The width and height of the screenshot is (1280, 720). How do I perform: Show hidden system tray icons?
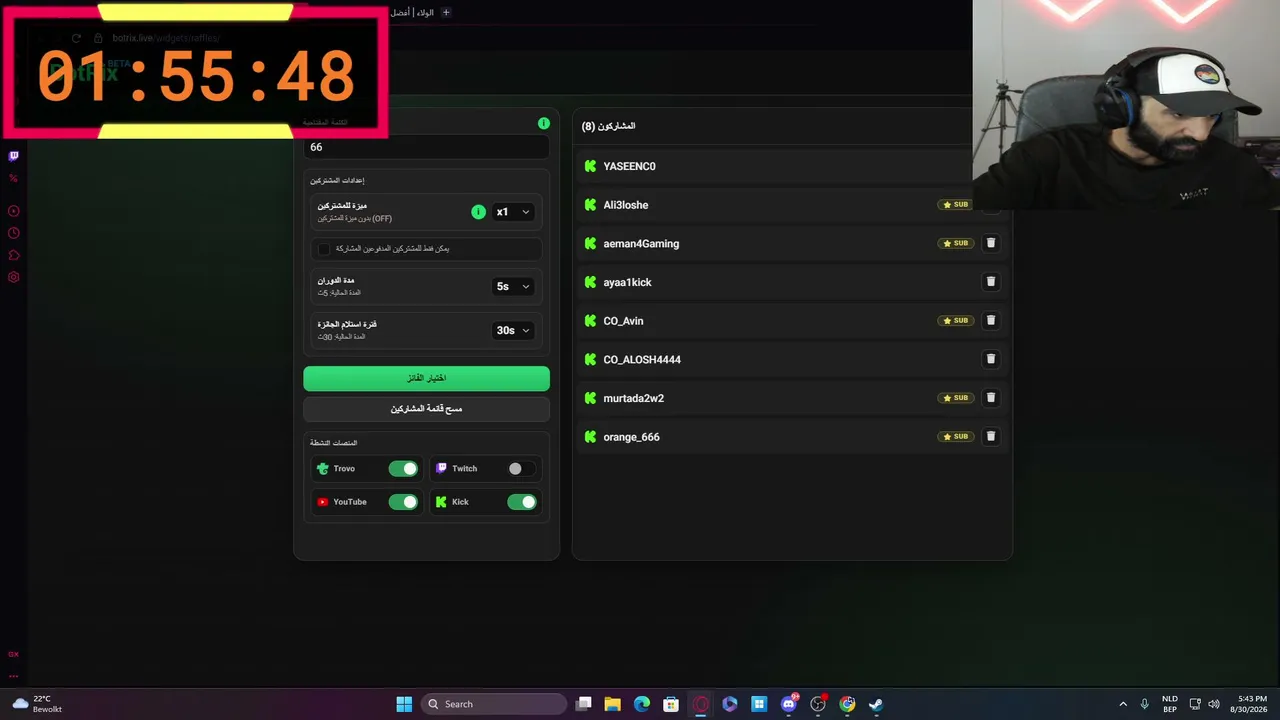(x=1123, y=704)
